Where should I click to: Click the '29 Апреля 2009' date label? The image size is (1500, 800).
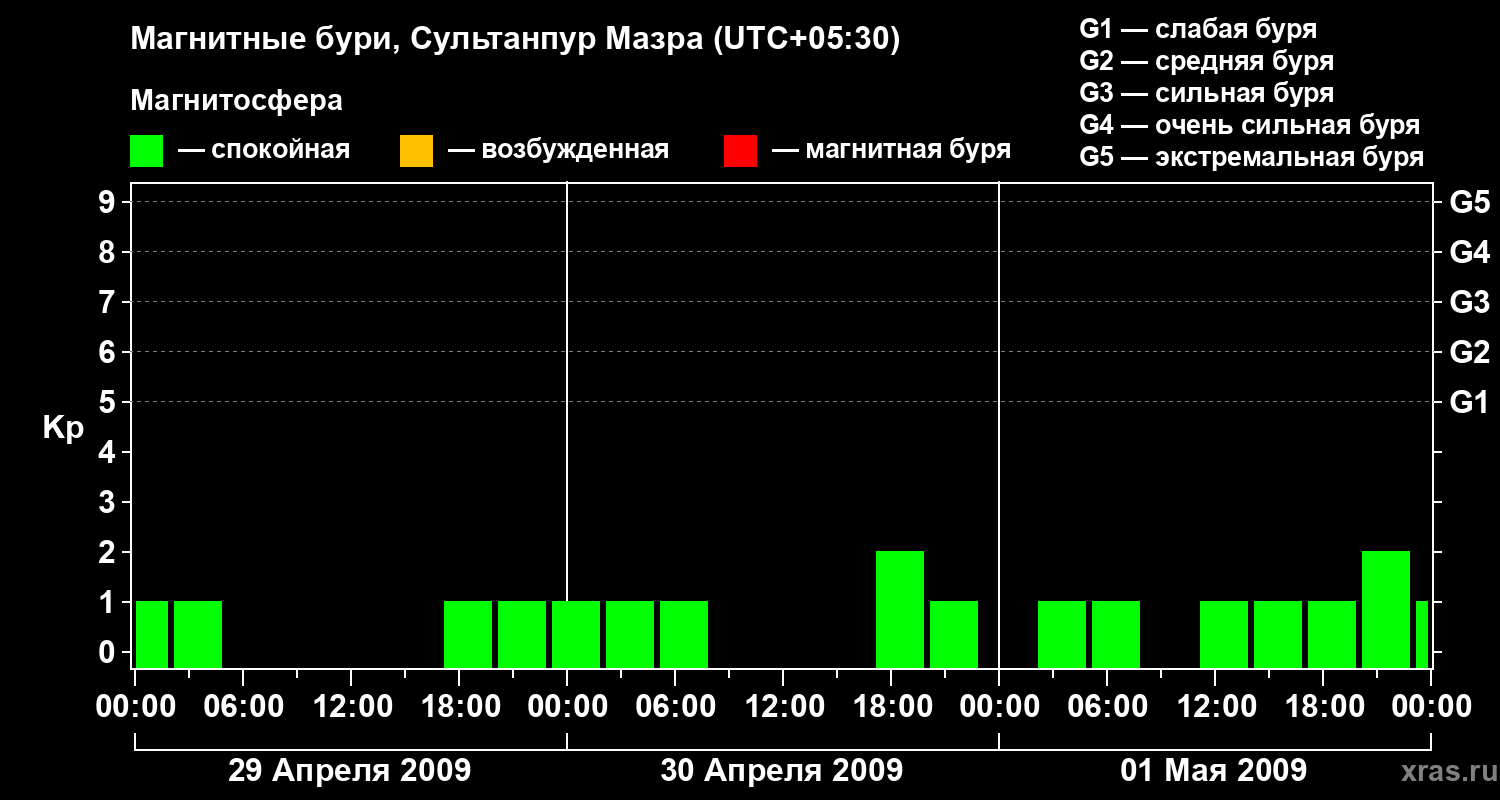click(350, 771)
